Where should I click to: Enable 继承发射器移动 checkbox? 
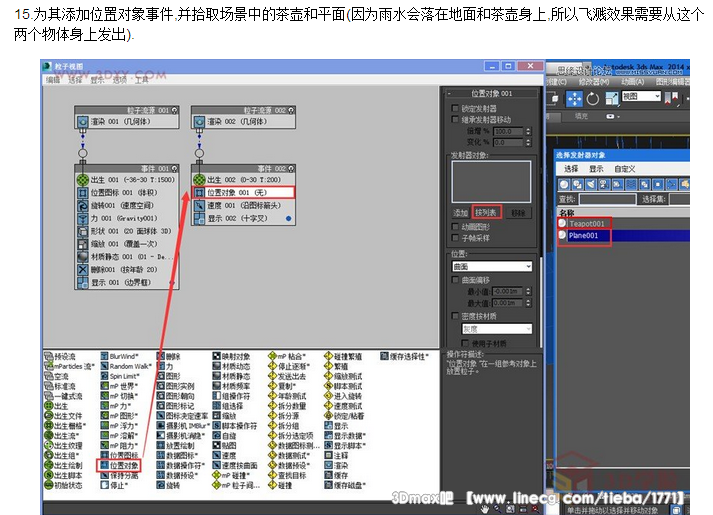coord(455,119)
